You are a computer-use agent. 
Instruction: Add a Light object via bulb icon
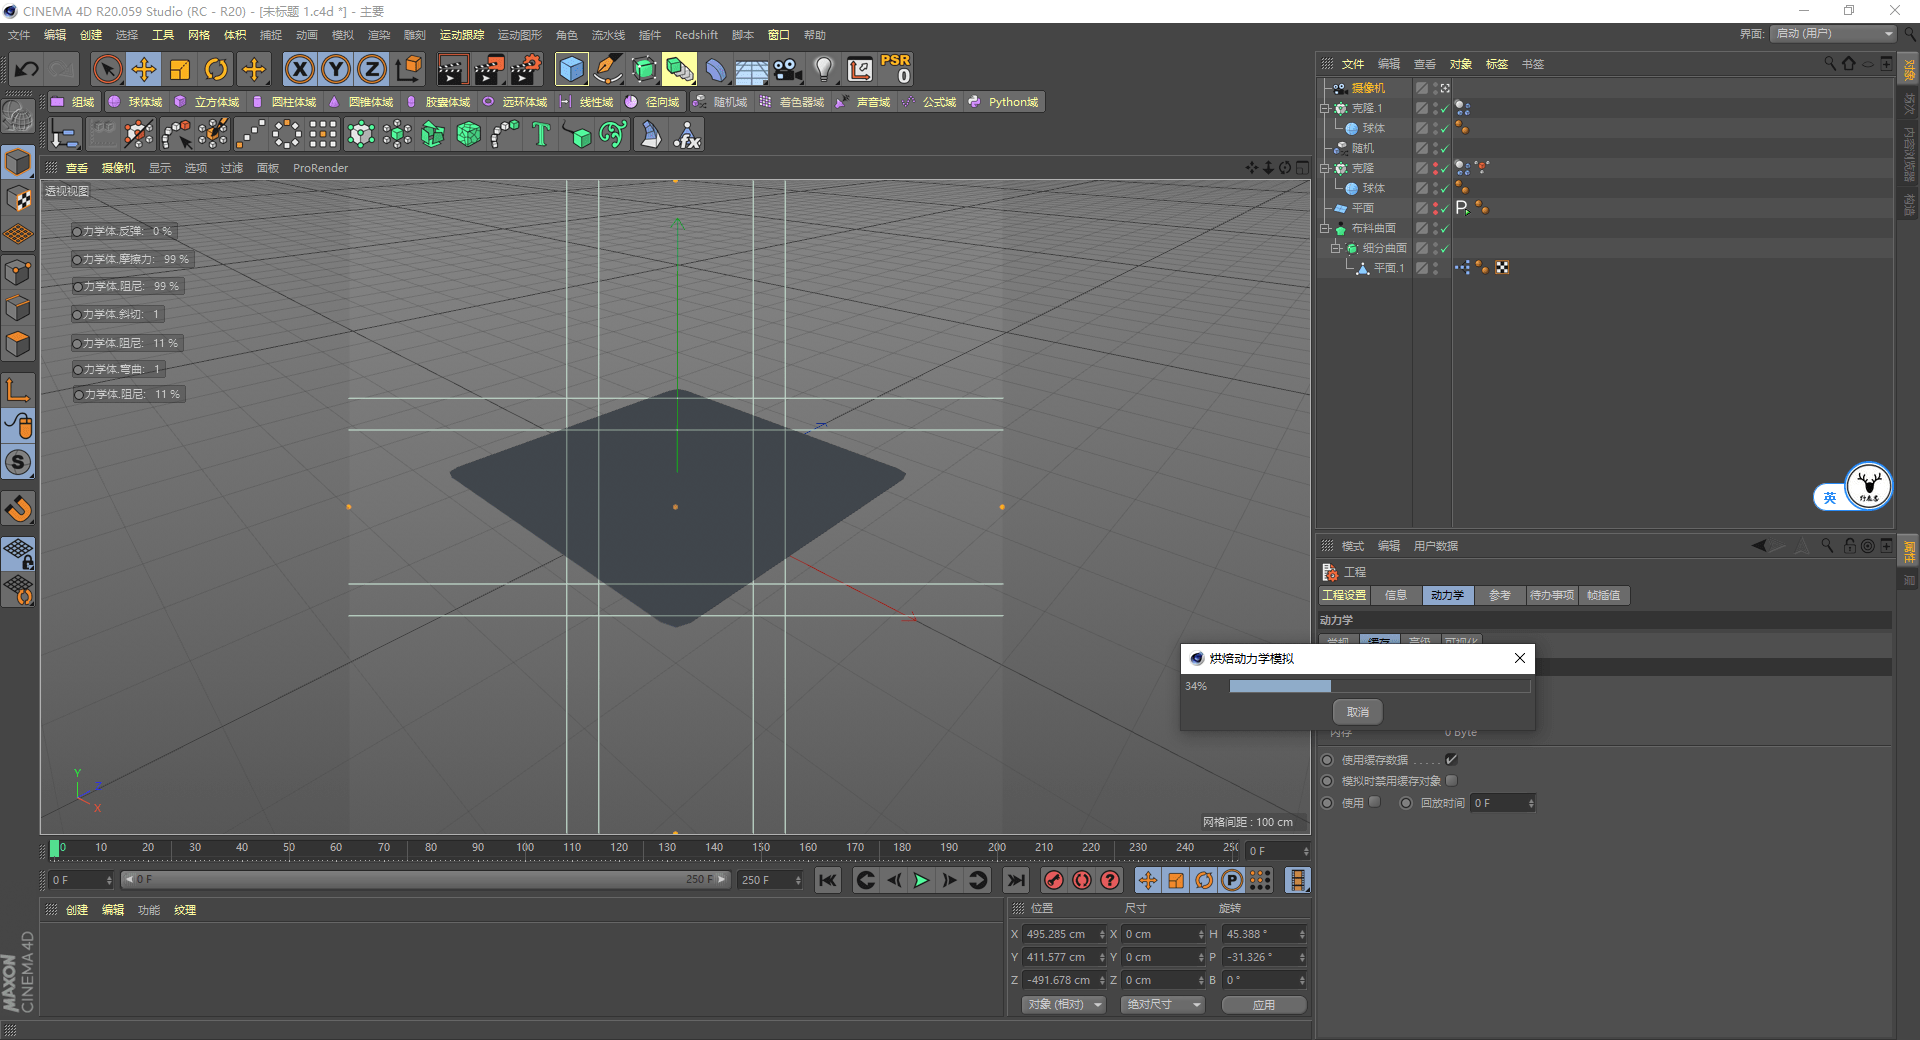pyautogui.click(x=823, y=69)
